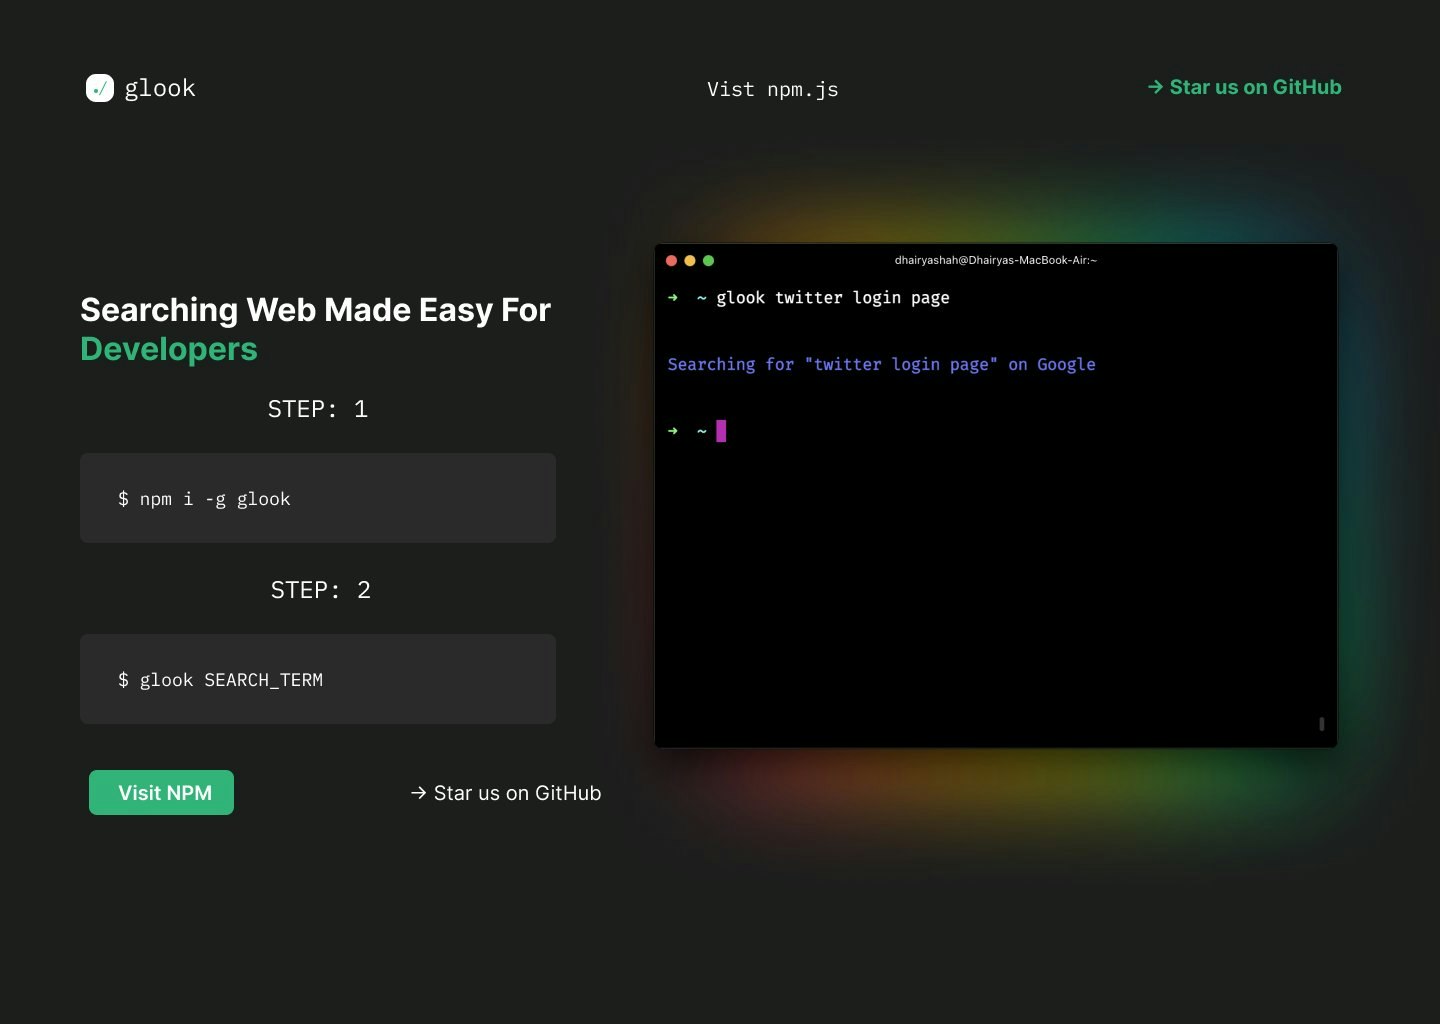This screenshot has height=1024, width=1440.
Task: Click the red close dot in terminal image
Action: (672, 261)
